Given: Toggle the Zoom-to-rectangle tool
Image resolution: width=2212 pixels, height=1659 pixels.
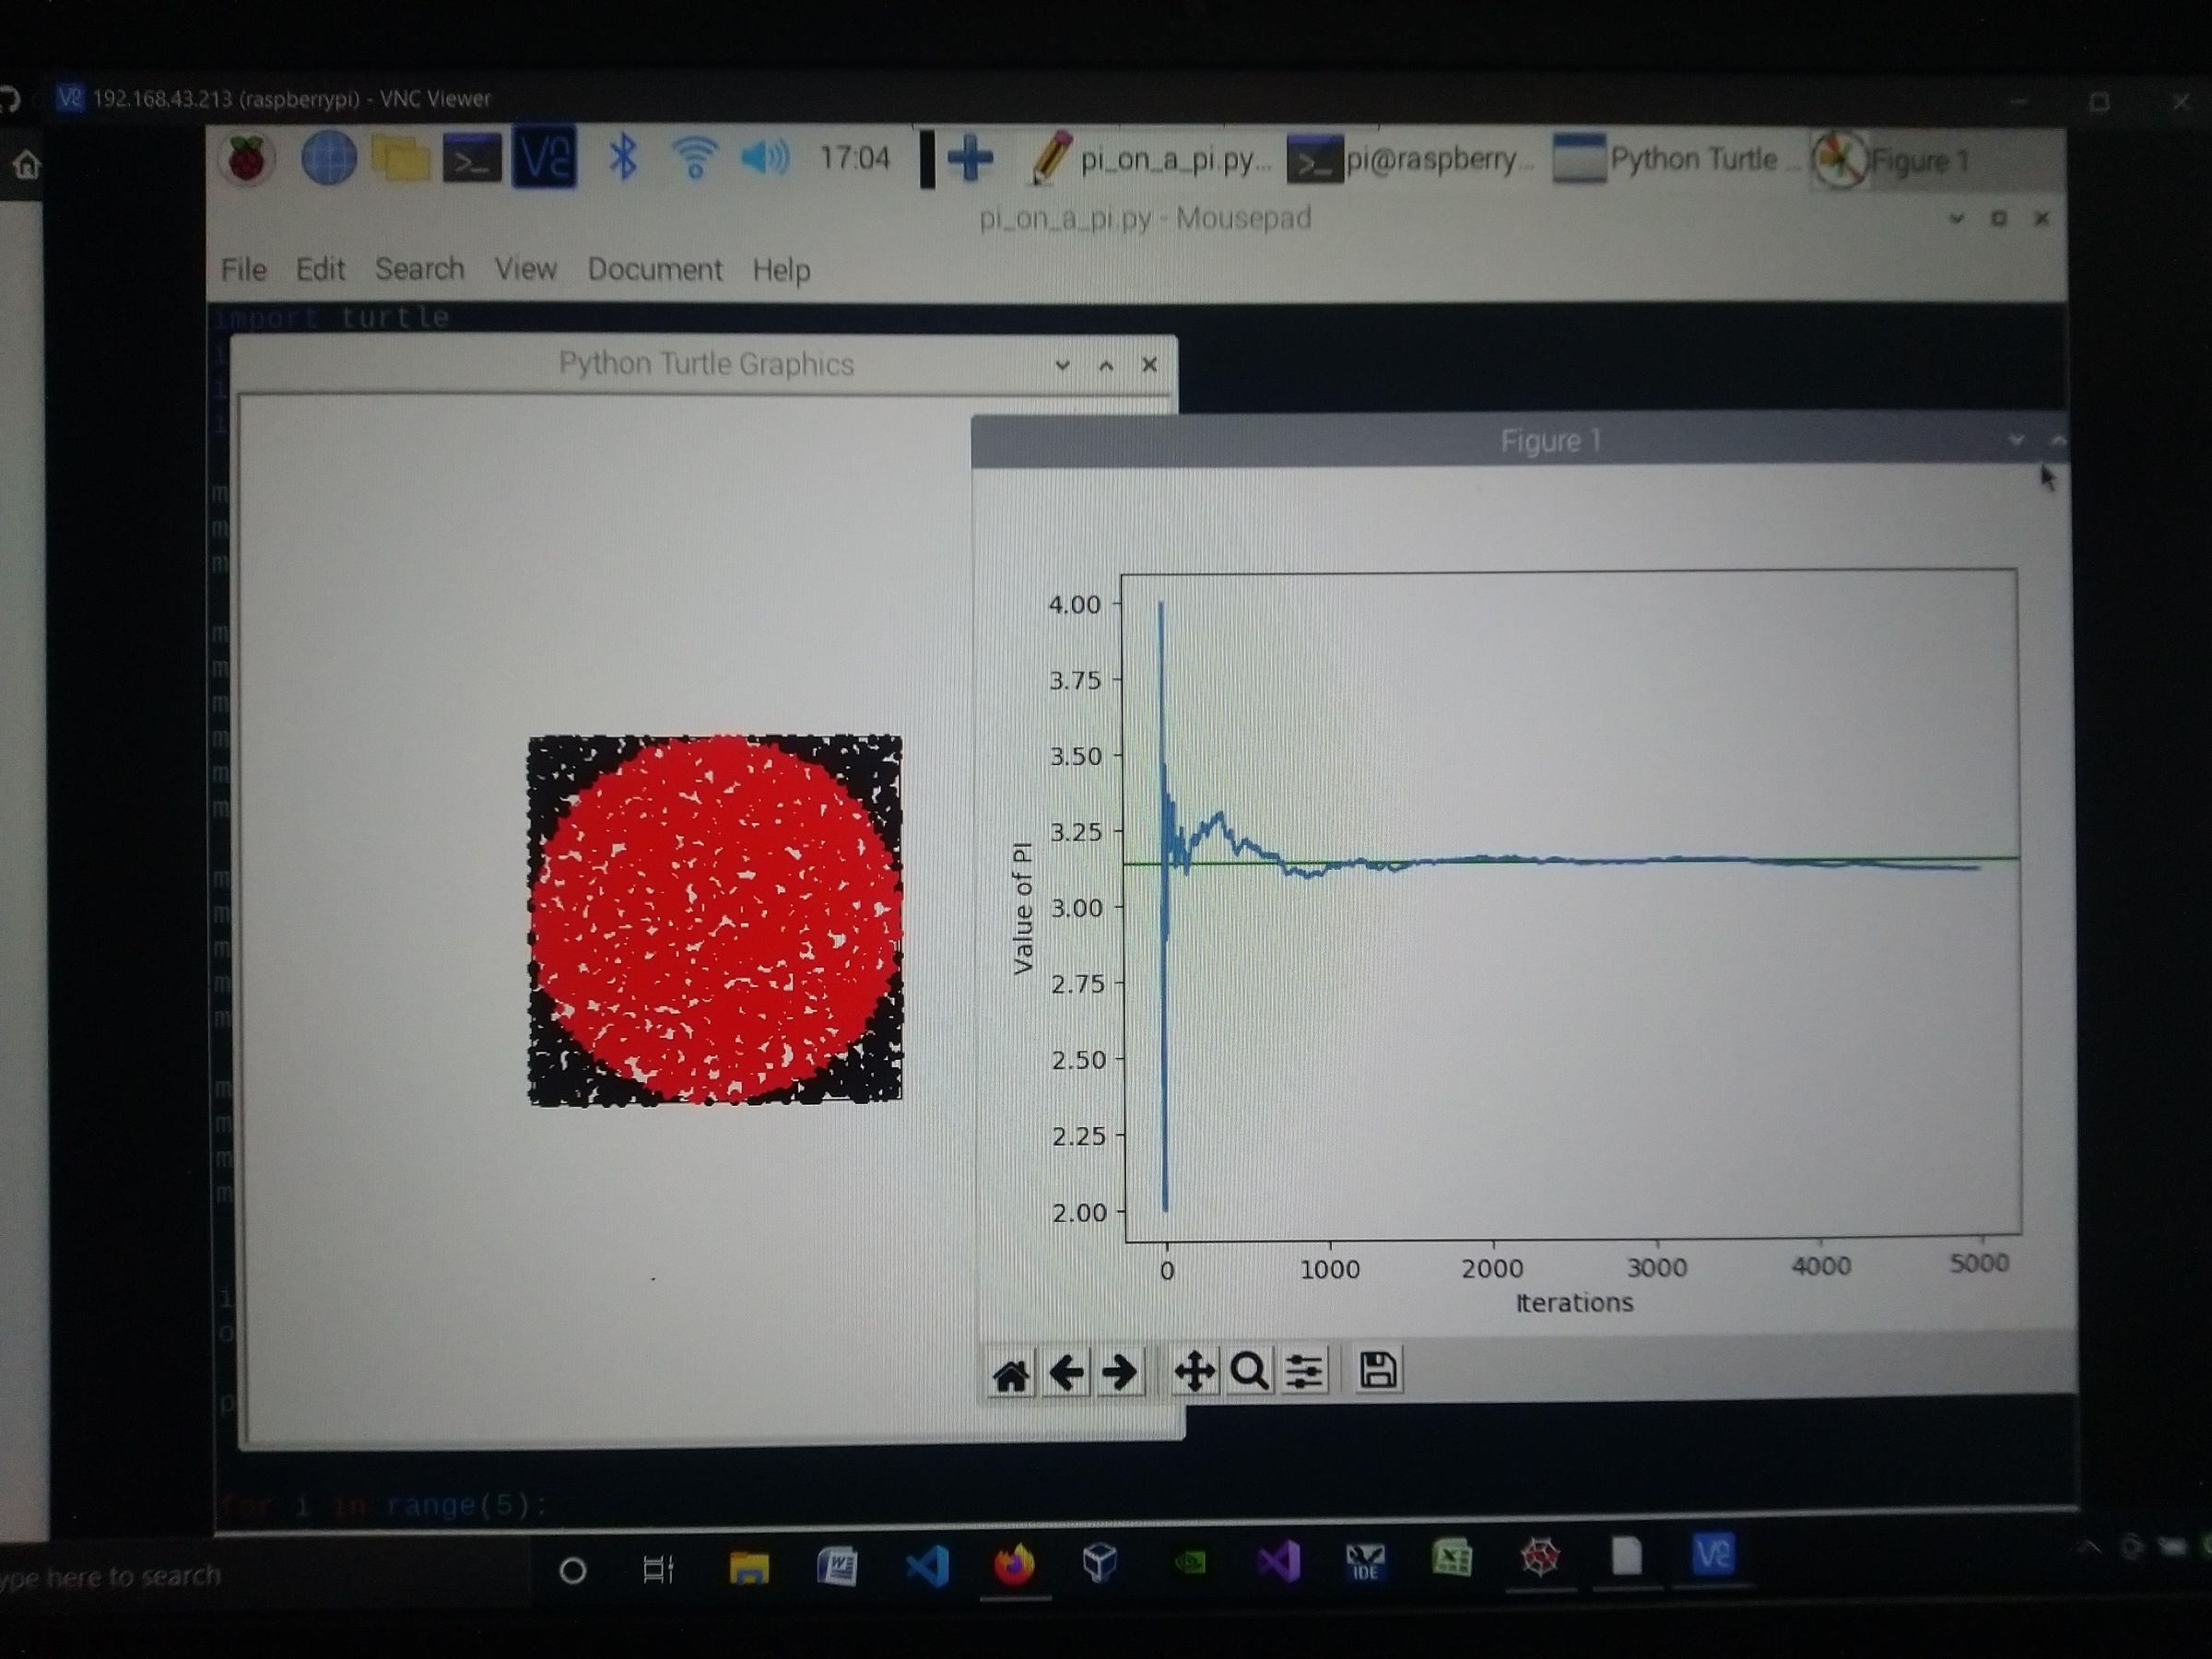Looking at the screenshot, I should (x=1249, y=1371).
